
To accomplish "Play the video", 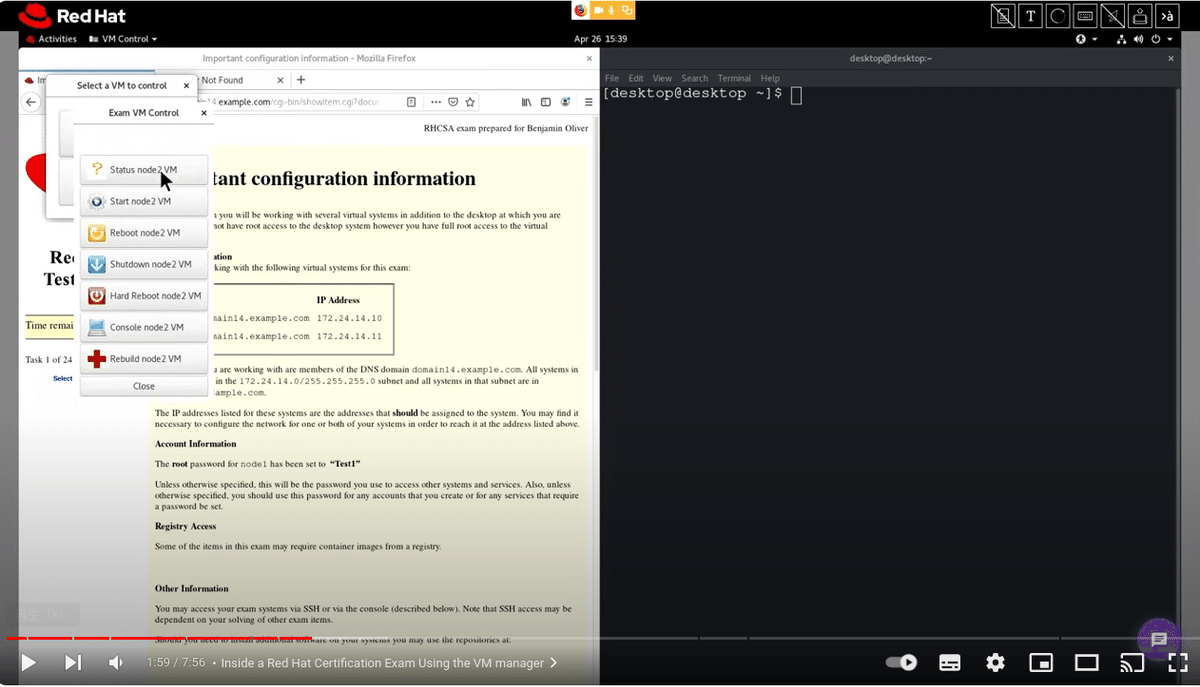I will 29,662.
